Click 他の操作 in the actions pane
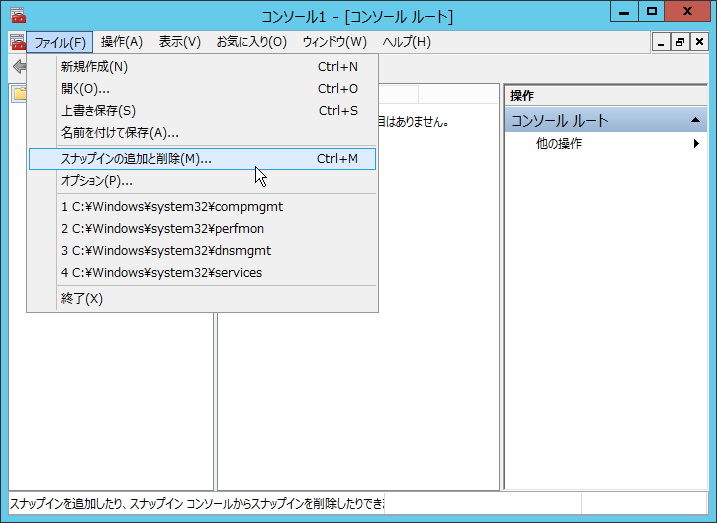 [559, 144]
